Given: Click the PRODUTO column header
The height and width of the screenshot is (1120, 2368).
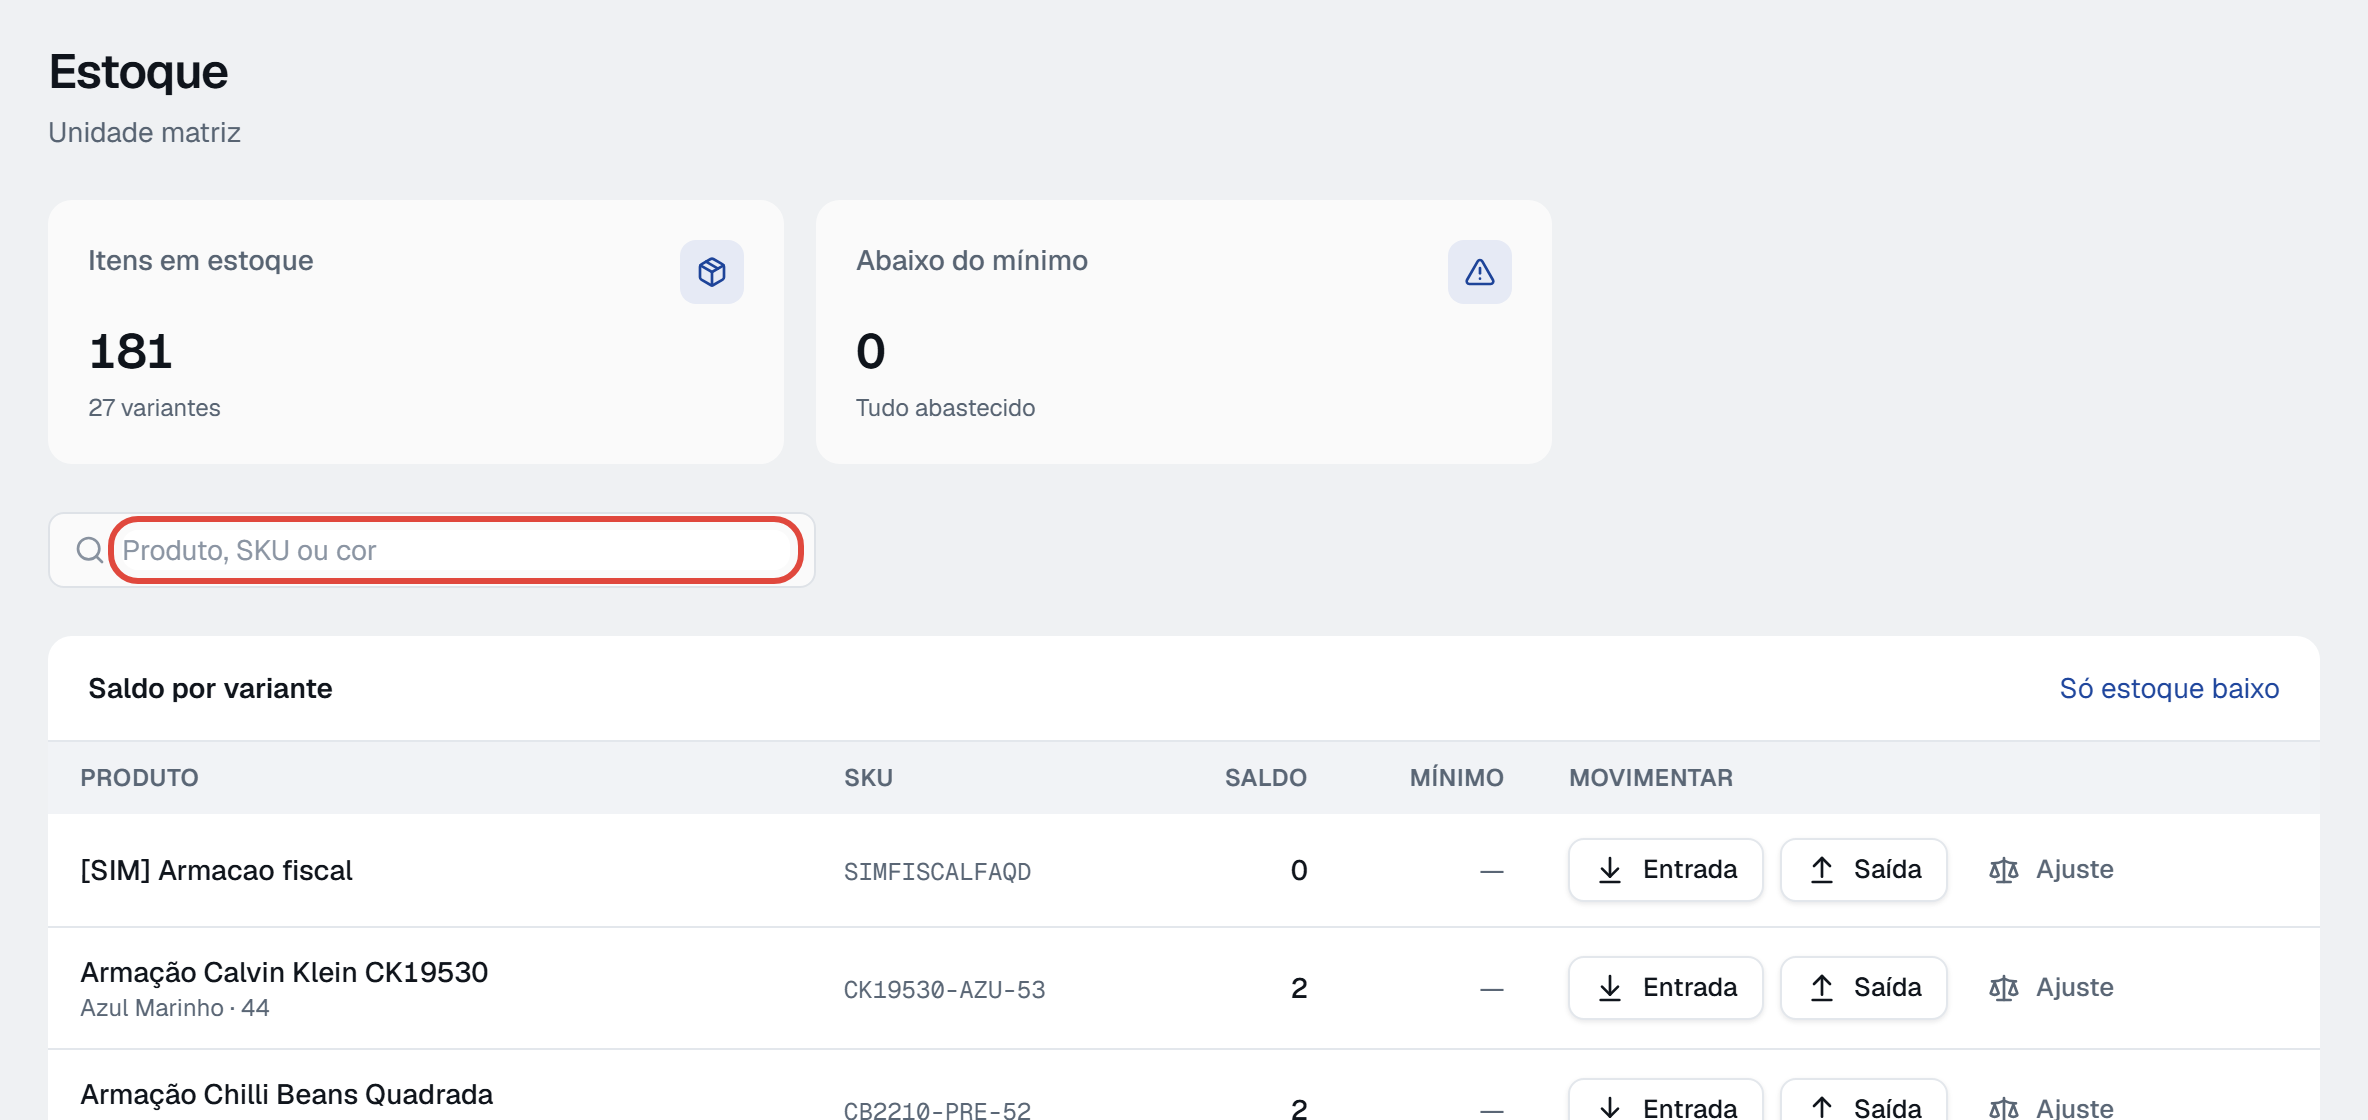Looking at the screenshot, I should click(139, 778).
